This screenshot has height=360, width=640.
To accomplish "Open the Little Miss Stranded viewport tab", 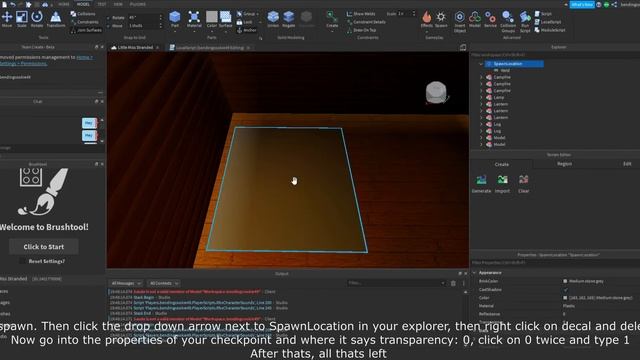I will point(135,48).
